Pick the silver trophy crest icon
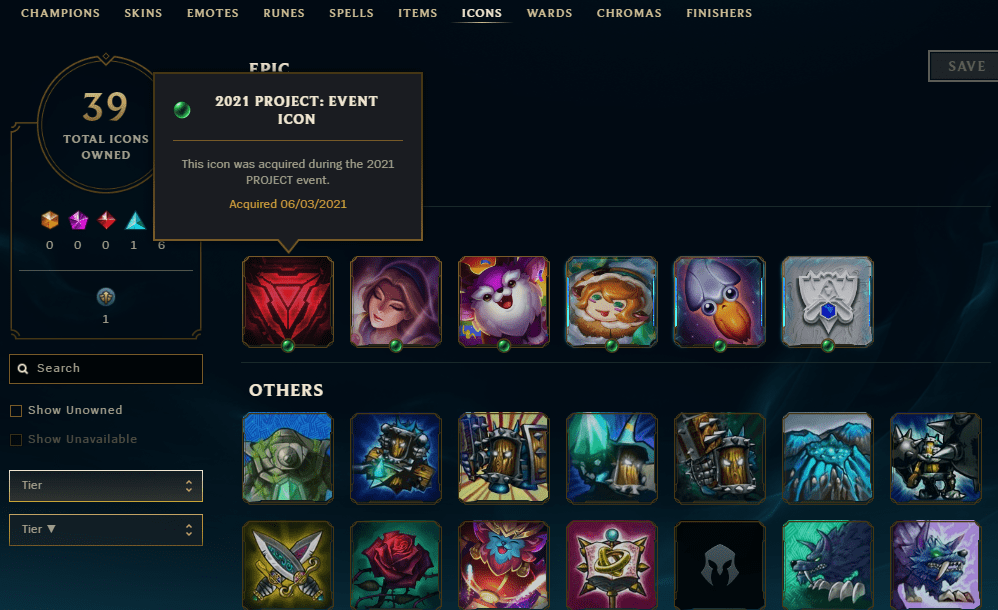Viewport: 998px width, 610px height. 827,302
